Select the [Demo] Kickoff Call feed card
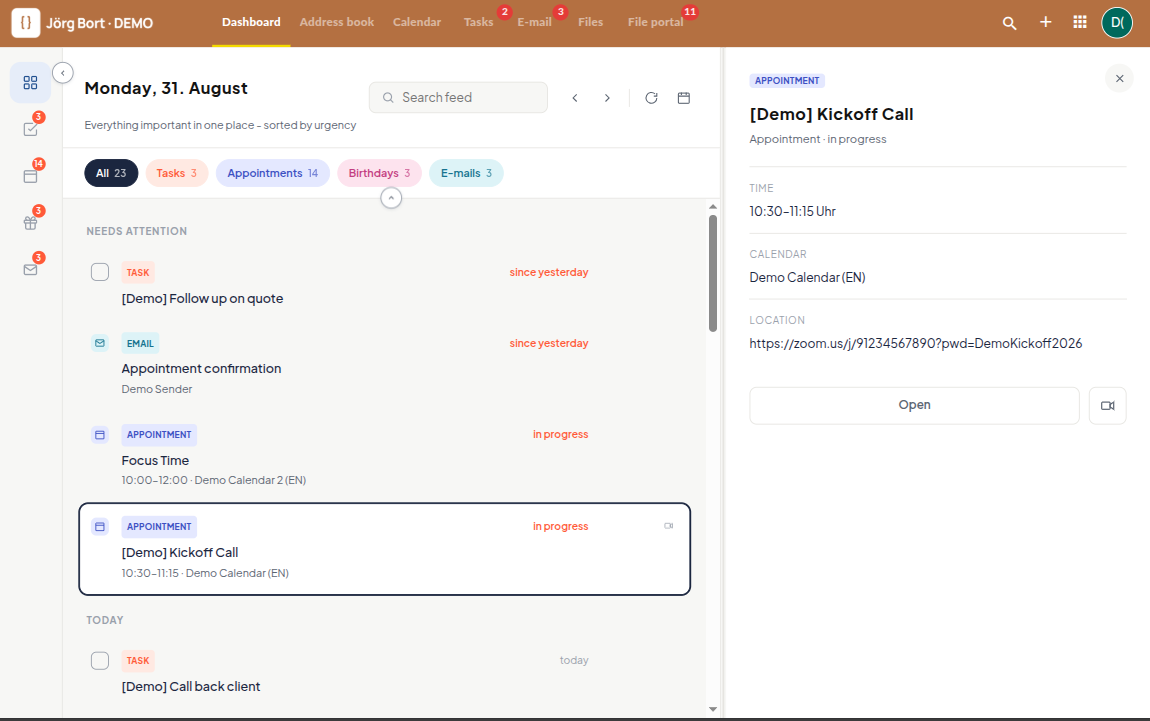 [x=384, y=549]
